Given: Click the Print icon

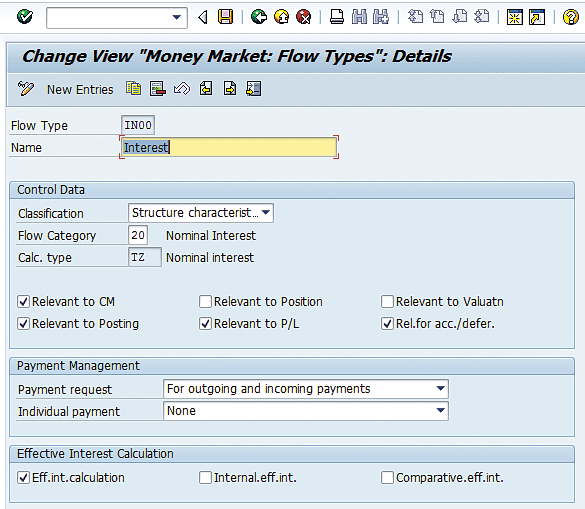Looking at the screenshot, I should coord(337,17).
